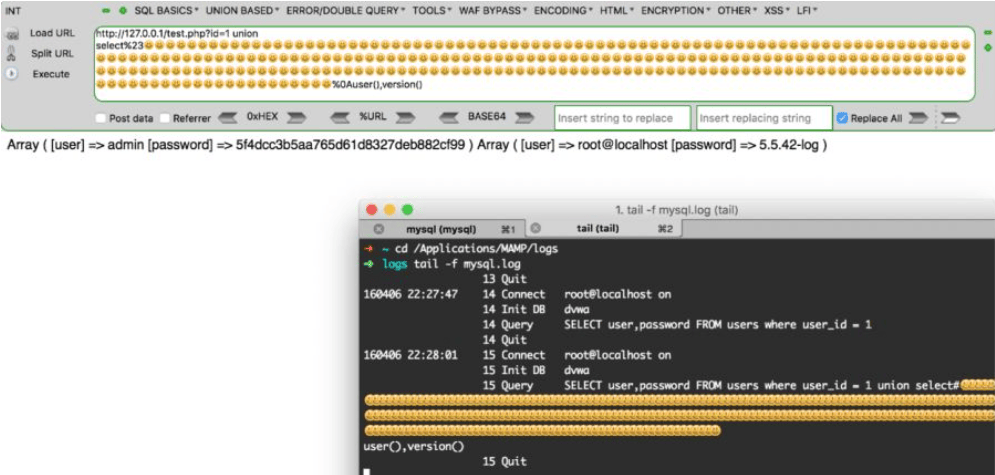Click the Load URL icon
The height and width of the screenshot is (475, 995).
coord(11,35)
